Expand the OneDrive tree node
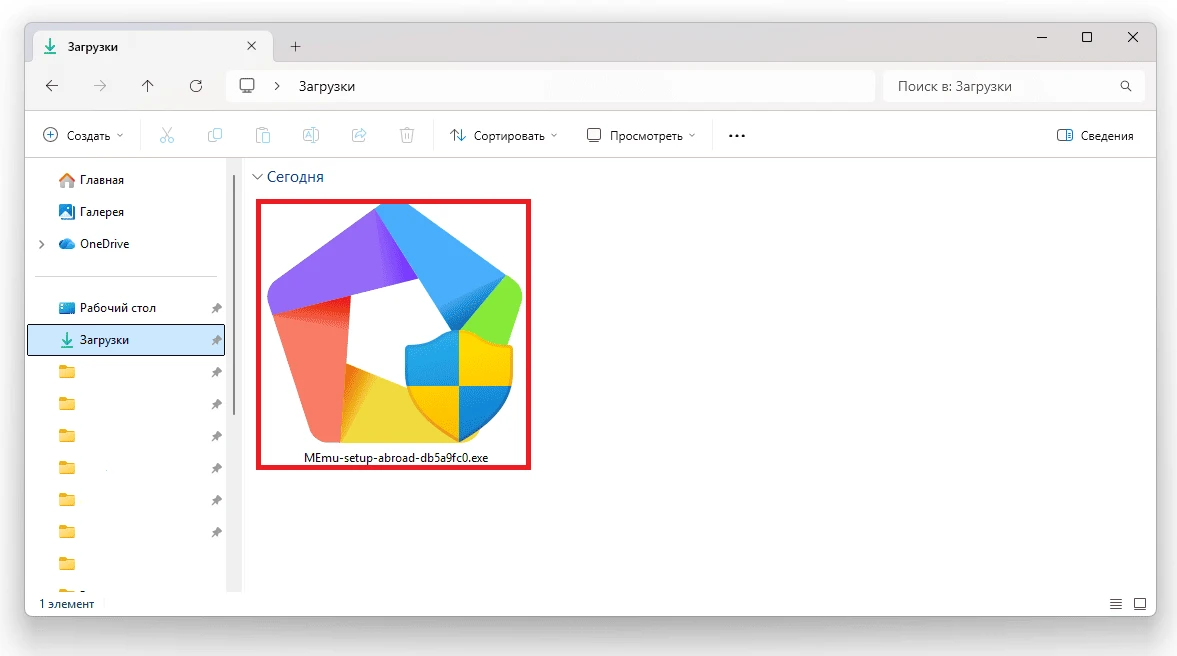The height and width of the screenshot is (656, 1177). pyautogui.click(x=41, y=244)
